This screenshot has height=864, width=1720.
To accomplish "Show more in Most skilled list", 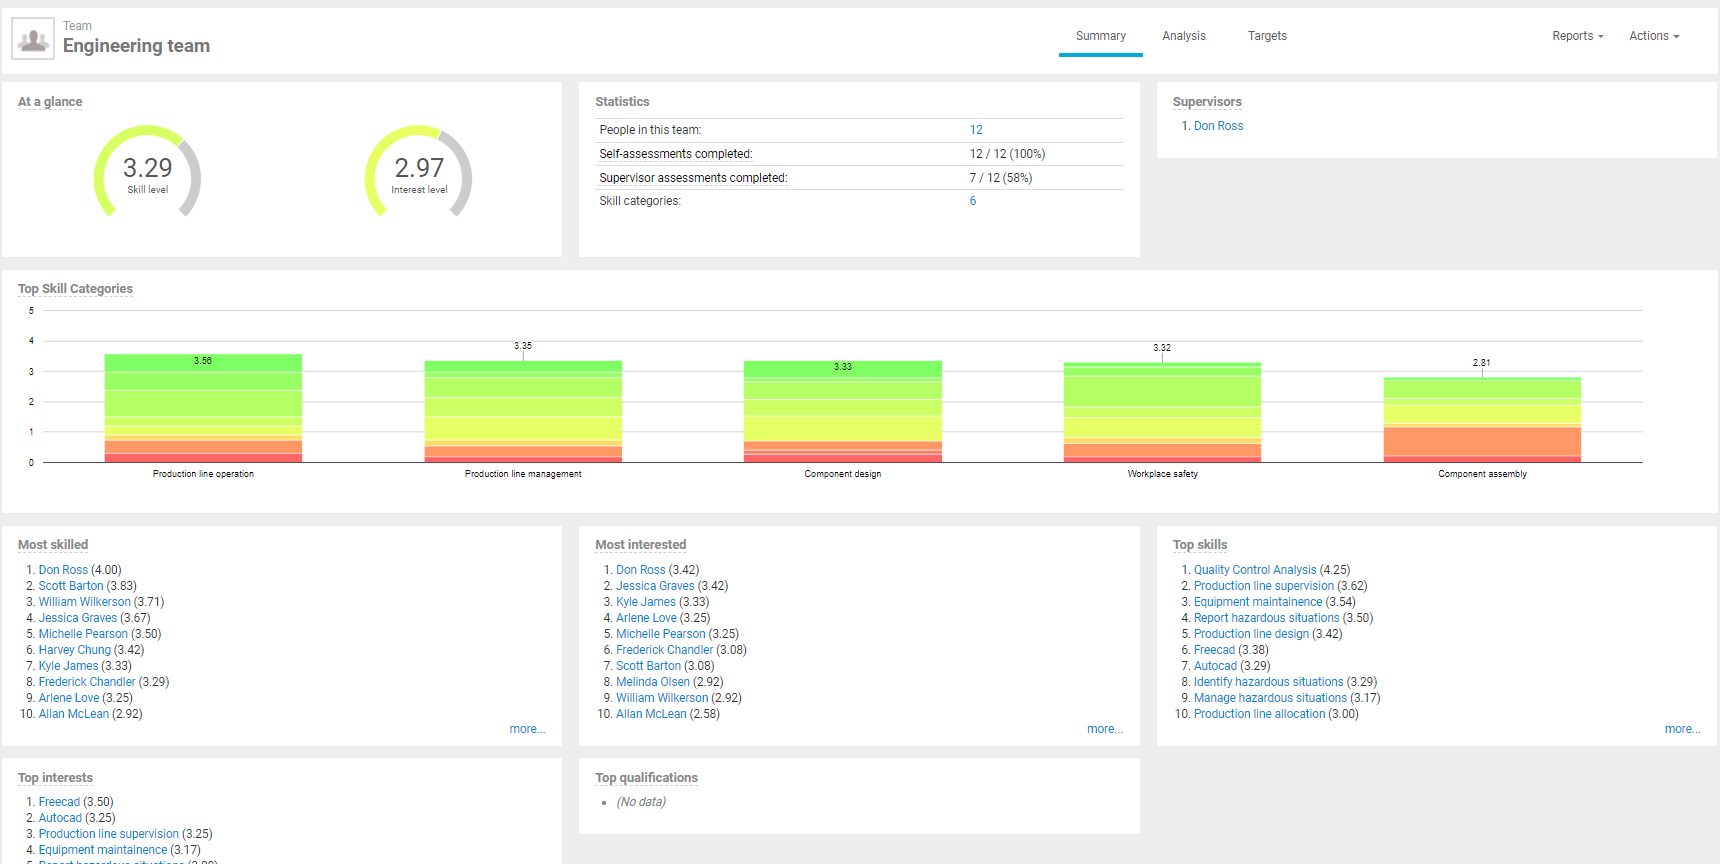I will coord(527,729).
